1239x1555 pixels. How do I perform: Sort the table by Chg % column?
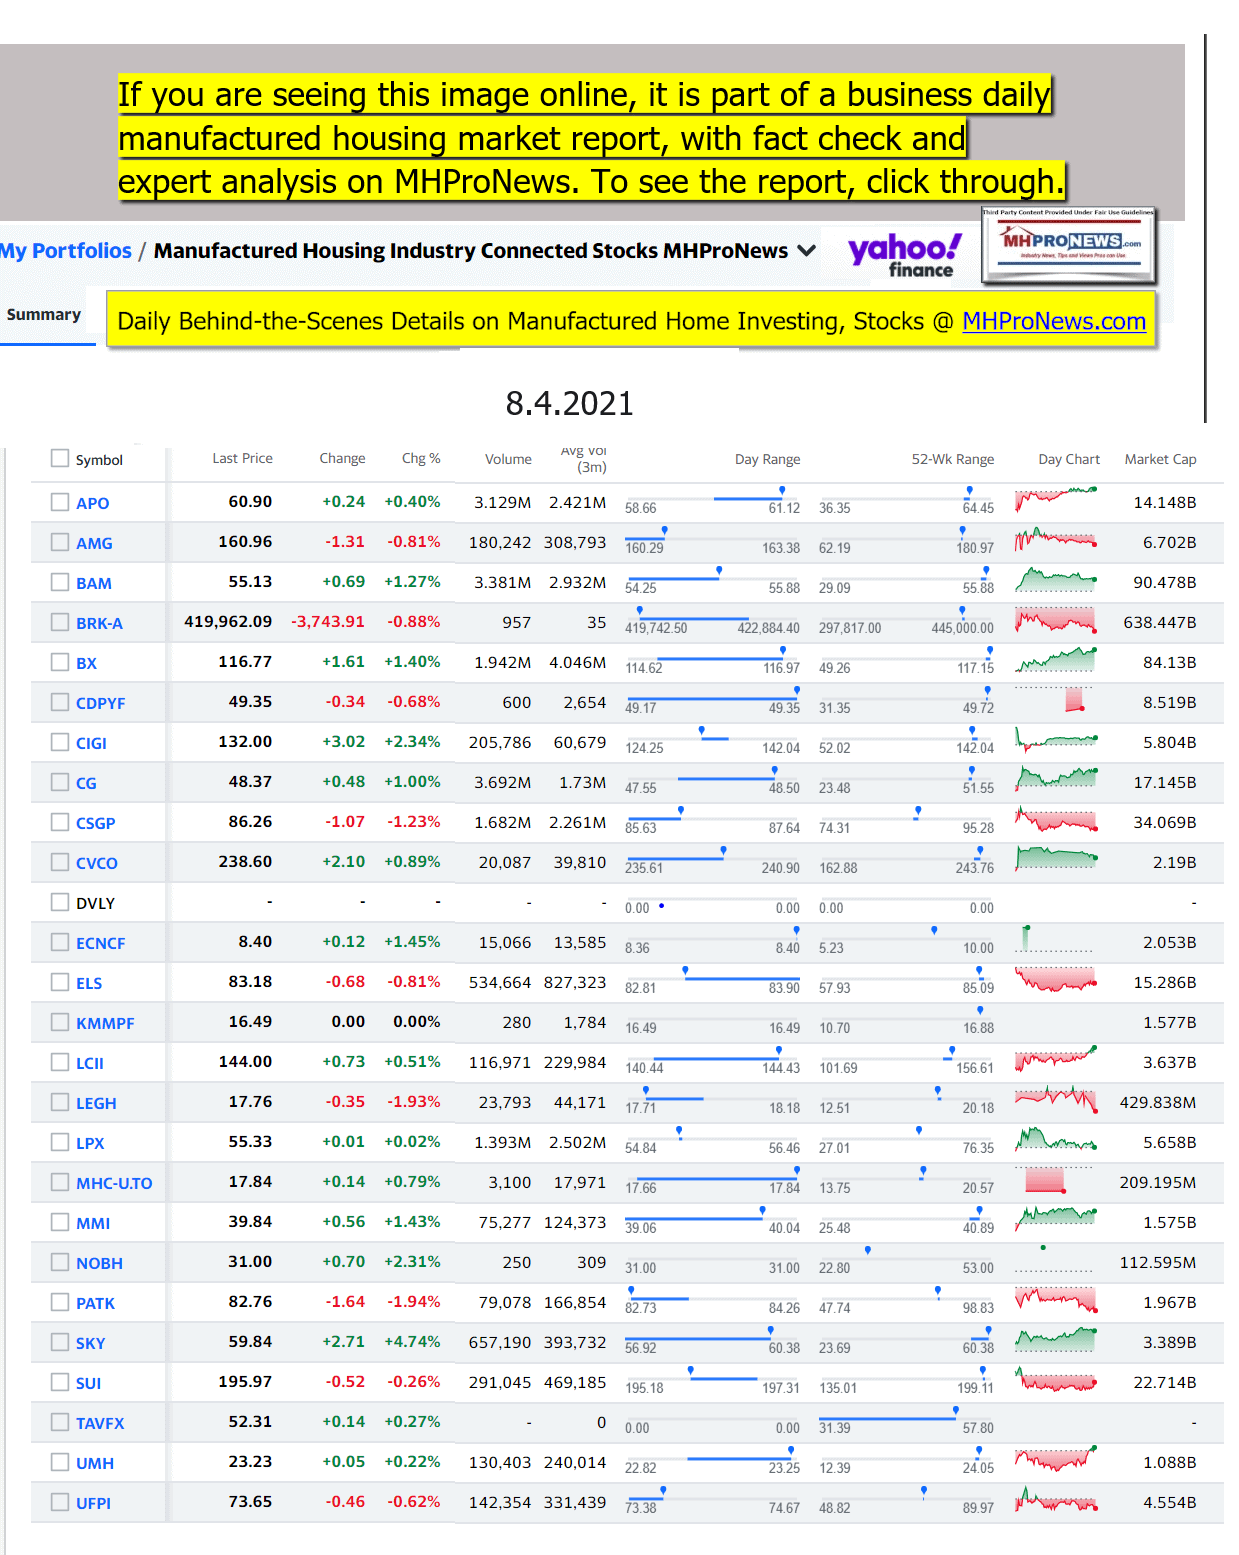420,458
